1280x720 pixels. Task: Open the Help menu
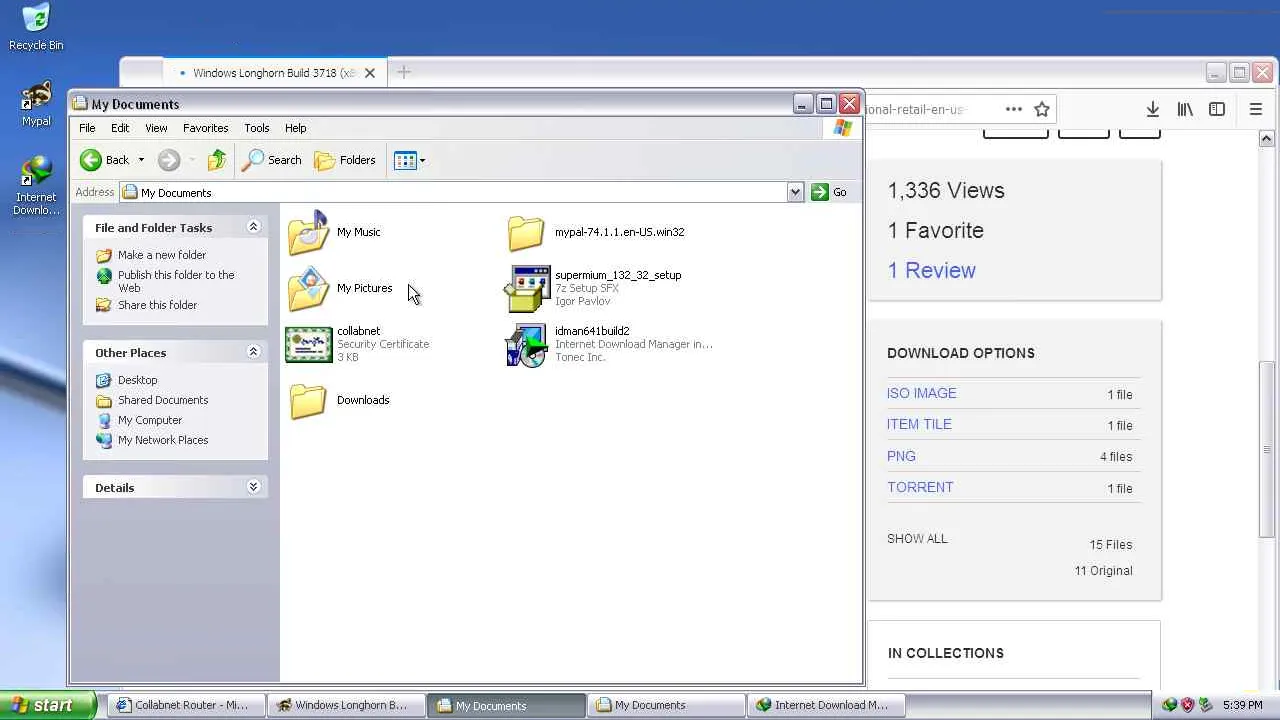coord(295,128)
